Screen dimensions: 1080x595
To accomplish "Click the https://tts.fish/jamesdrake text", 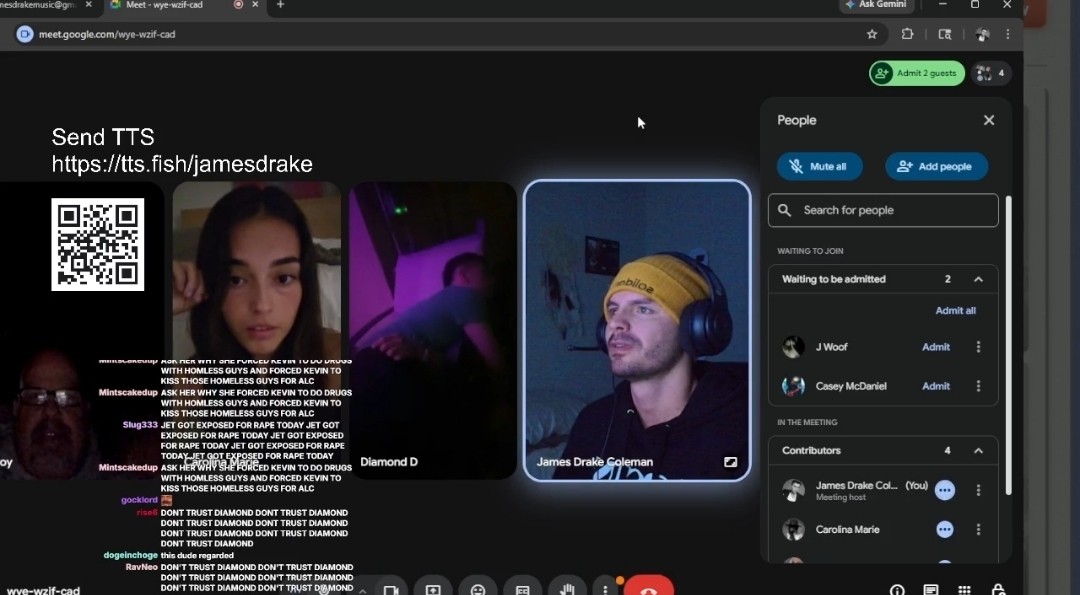I will (182, 164).
